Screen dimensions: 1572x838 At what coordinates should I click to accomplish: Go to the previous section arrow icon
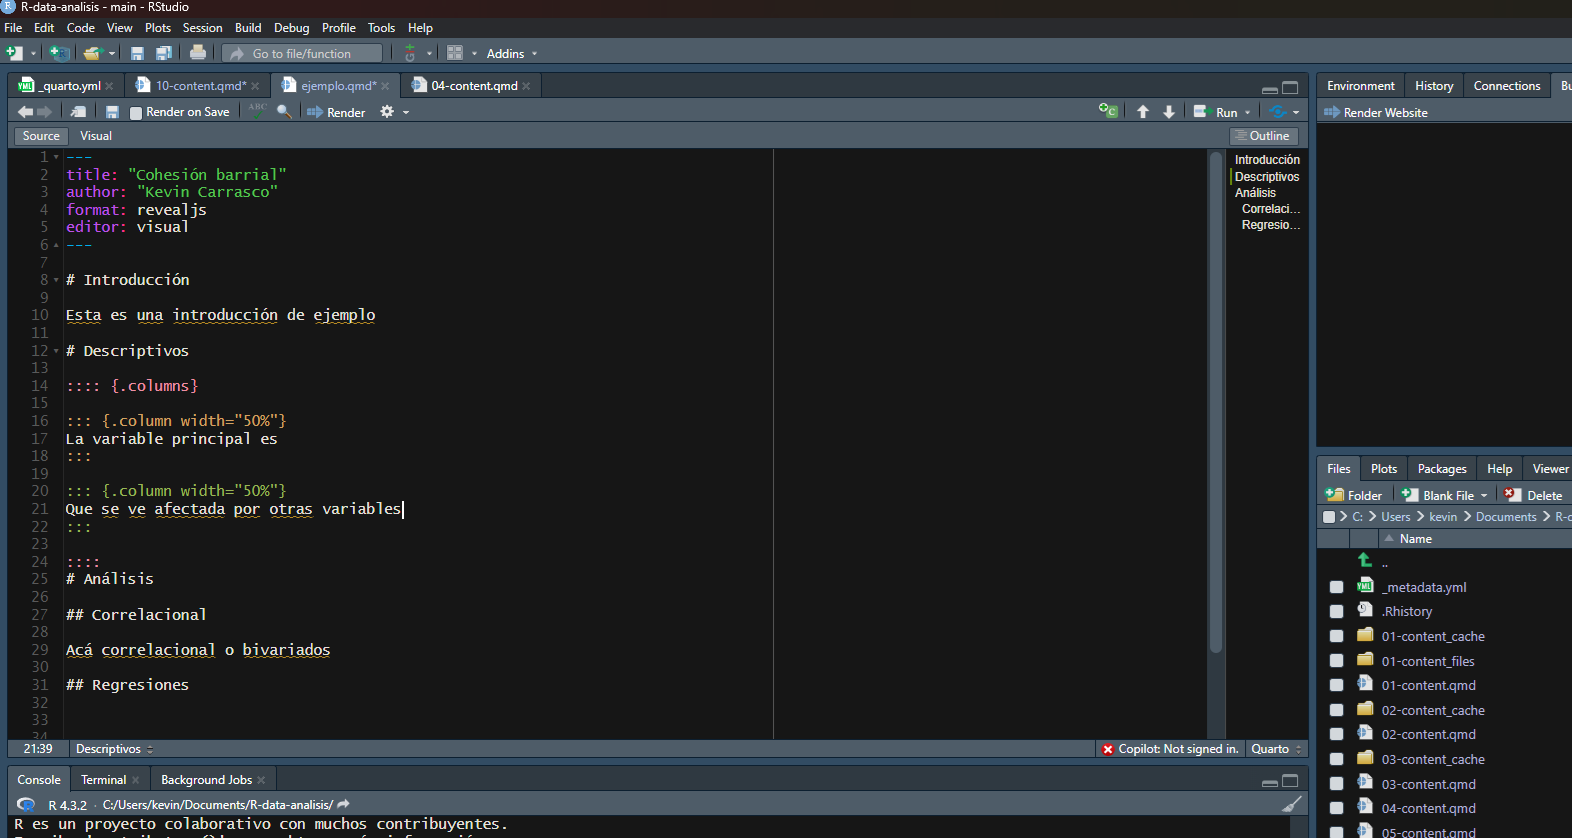(x=1143, y=112)
